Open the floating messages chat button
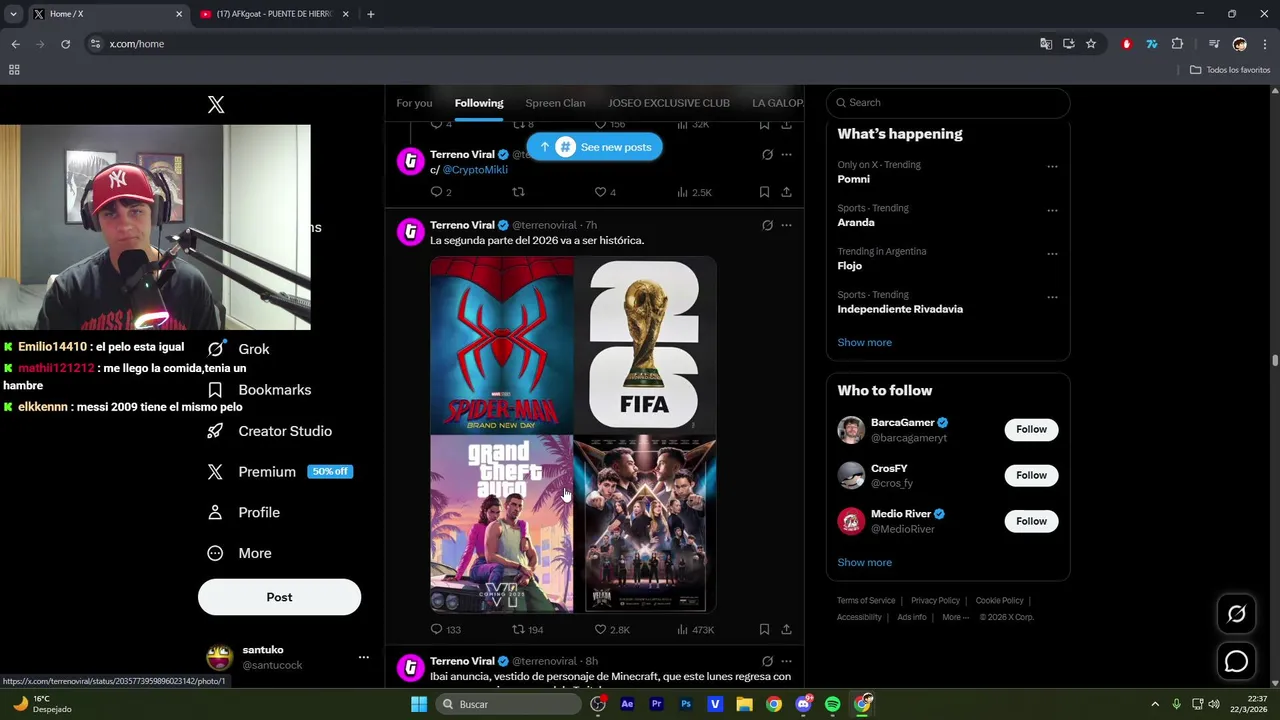 (1237, 662)
